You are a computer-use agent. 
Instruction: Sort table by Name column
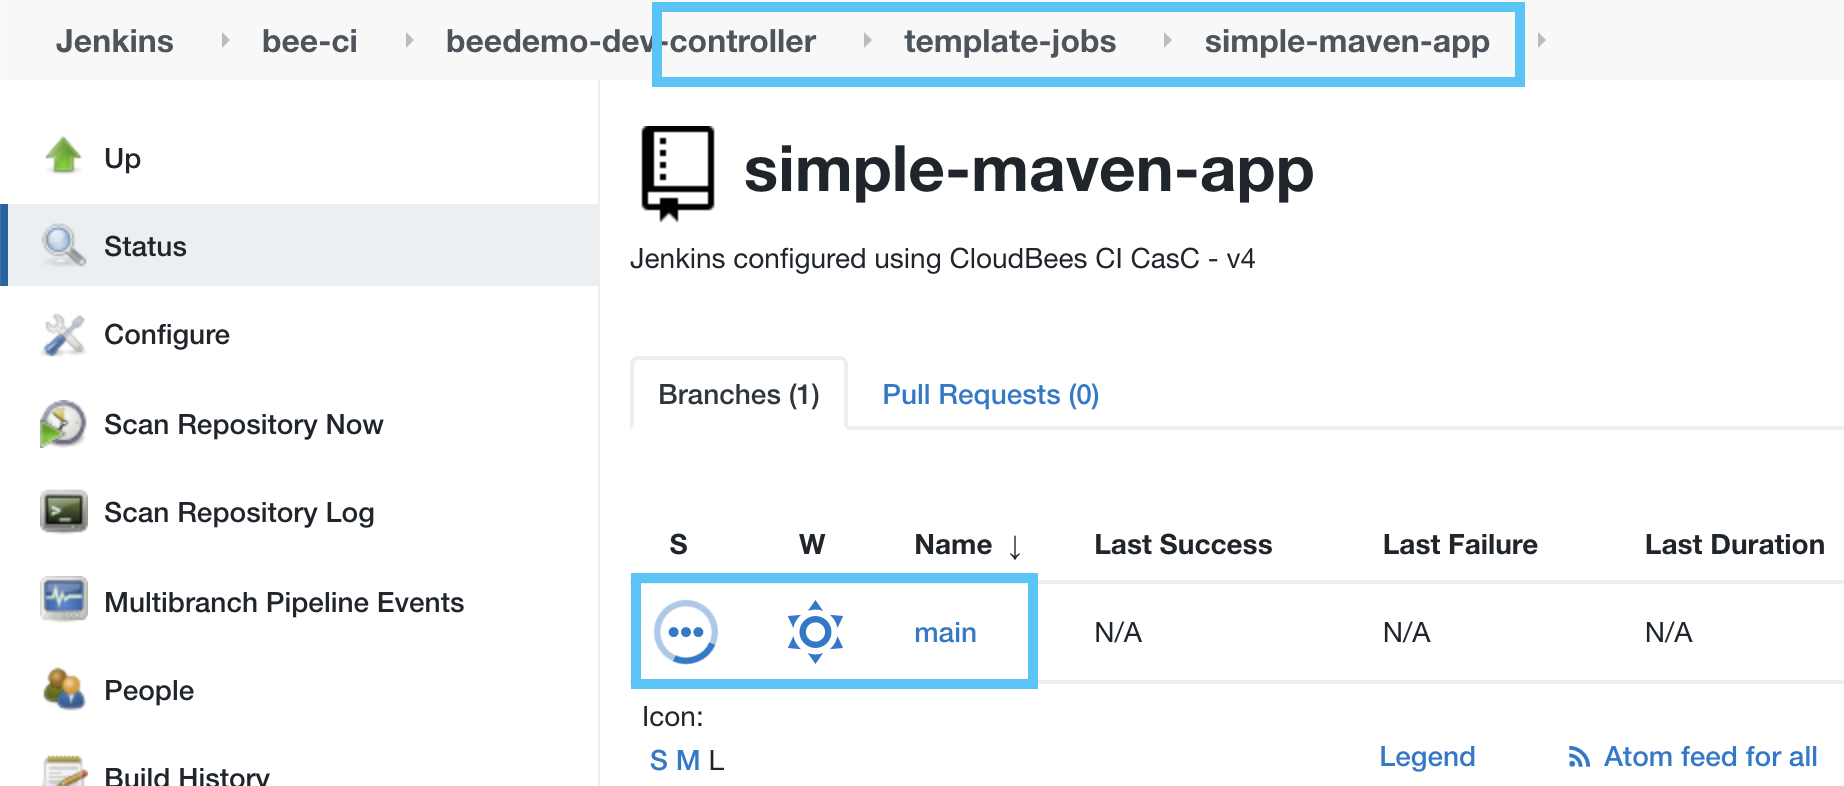click(967, 545)
